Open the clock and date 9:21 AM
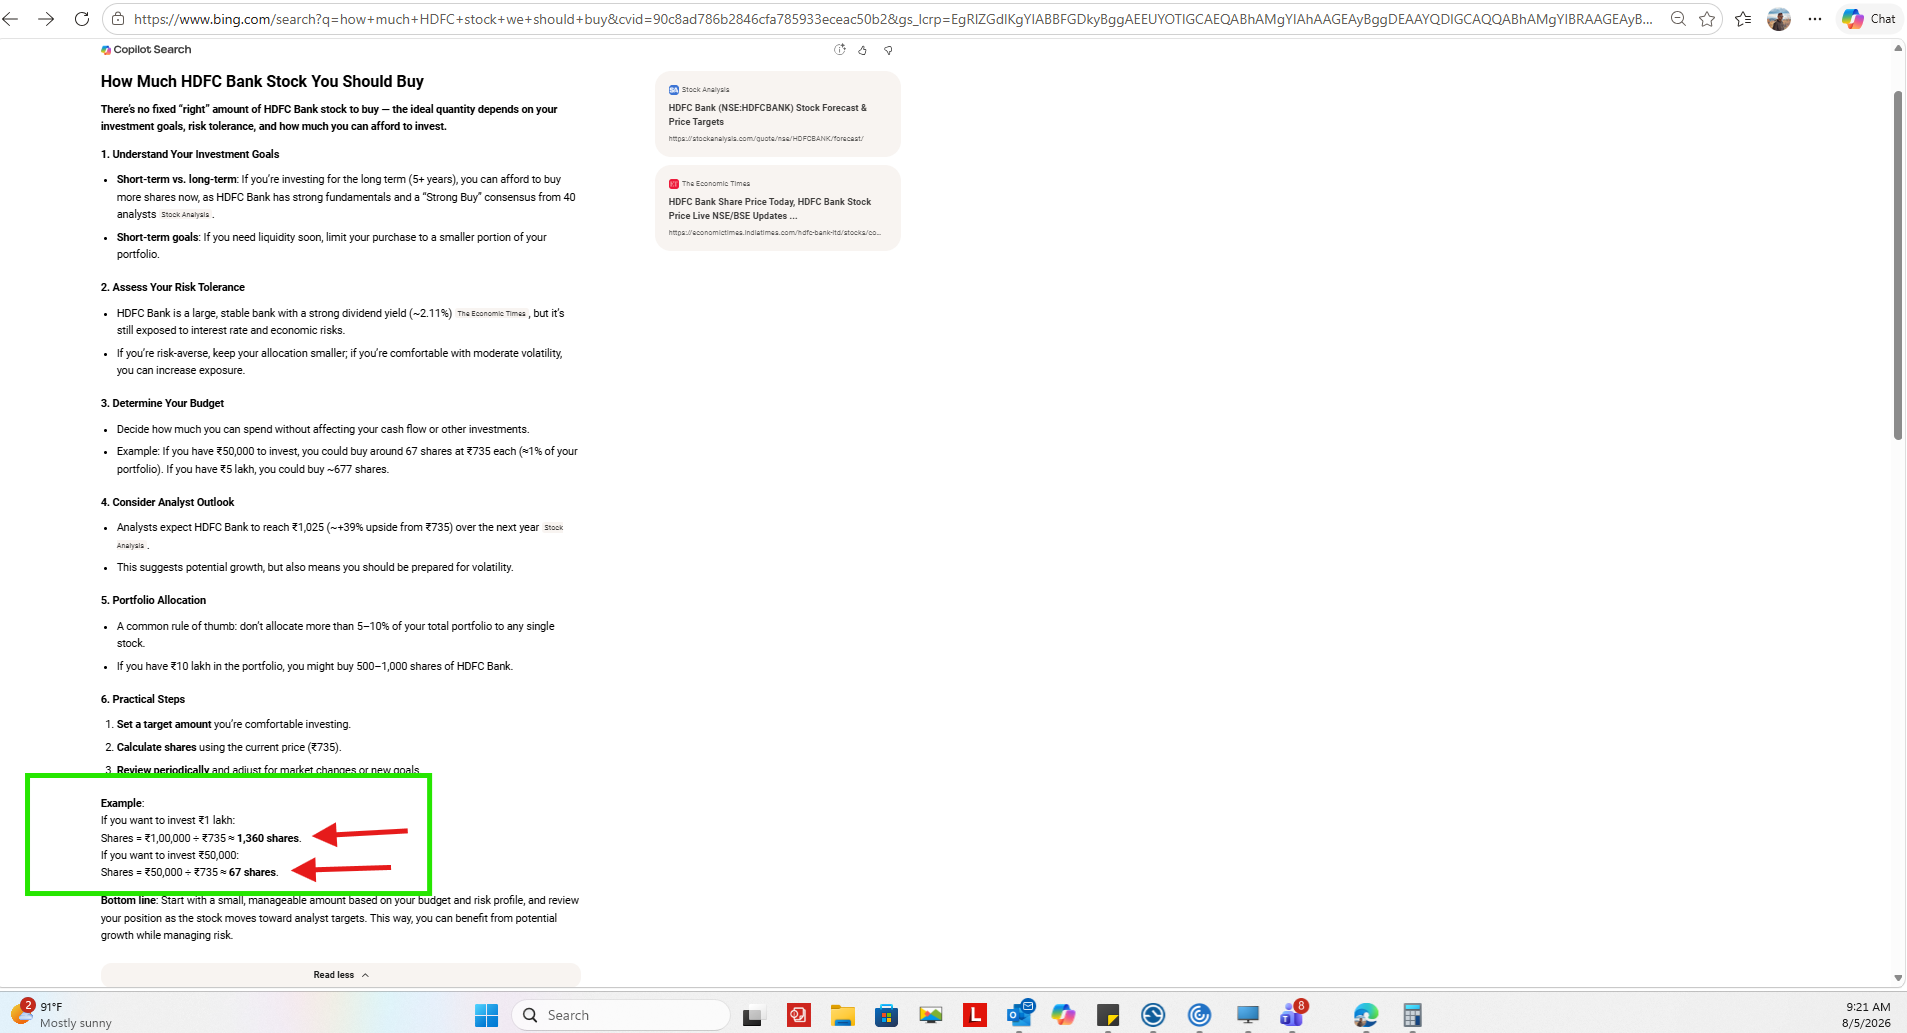 tap(1867, 1015)
